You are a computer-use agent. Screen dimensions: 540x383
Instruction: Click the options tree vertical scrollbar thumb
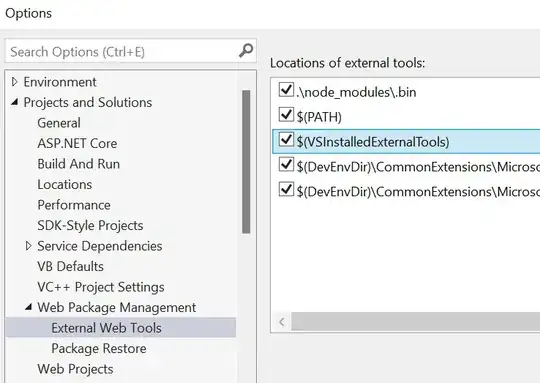coord(246,162)
